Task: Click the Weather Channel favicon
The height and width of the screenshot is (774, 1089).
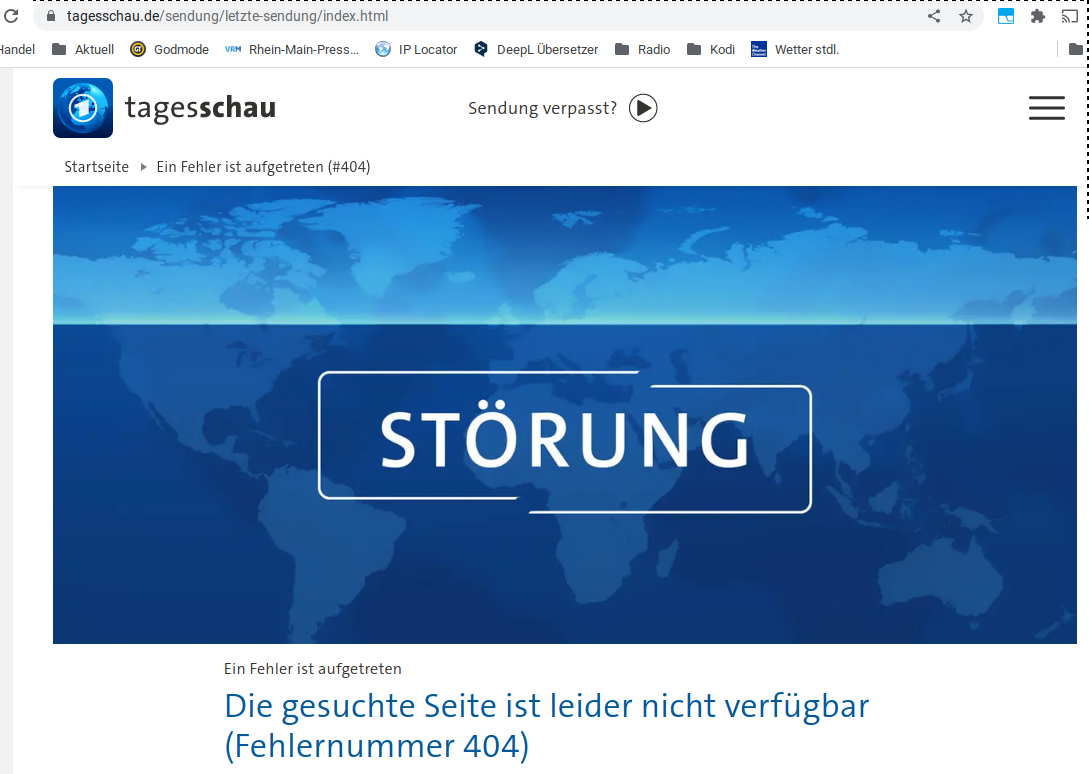Action: pos(759,49)
